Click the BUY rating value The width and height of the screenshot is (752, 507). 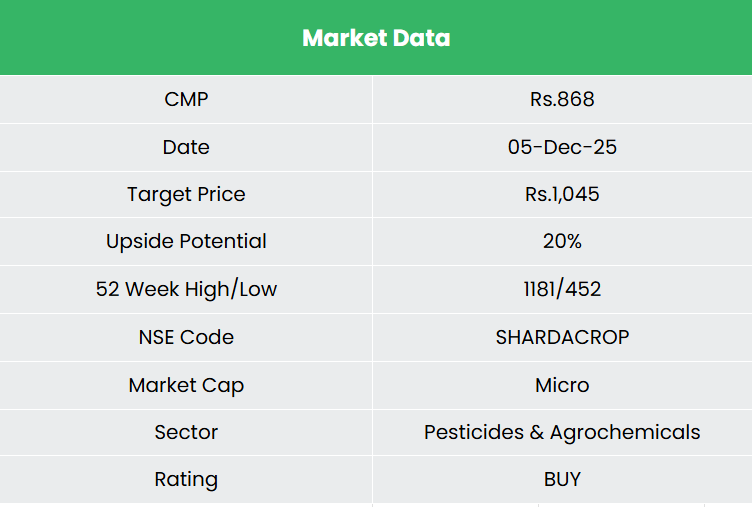coord(562,479)
